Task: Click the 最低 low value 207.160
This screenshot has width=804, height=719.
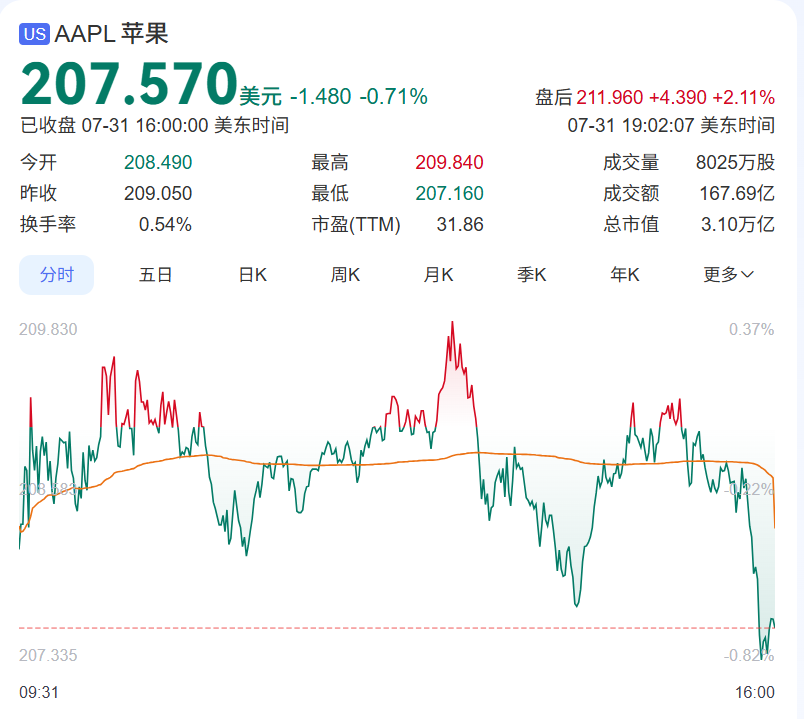Action: click(x=449, y=194)
